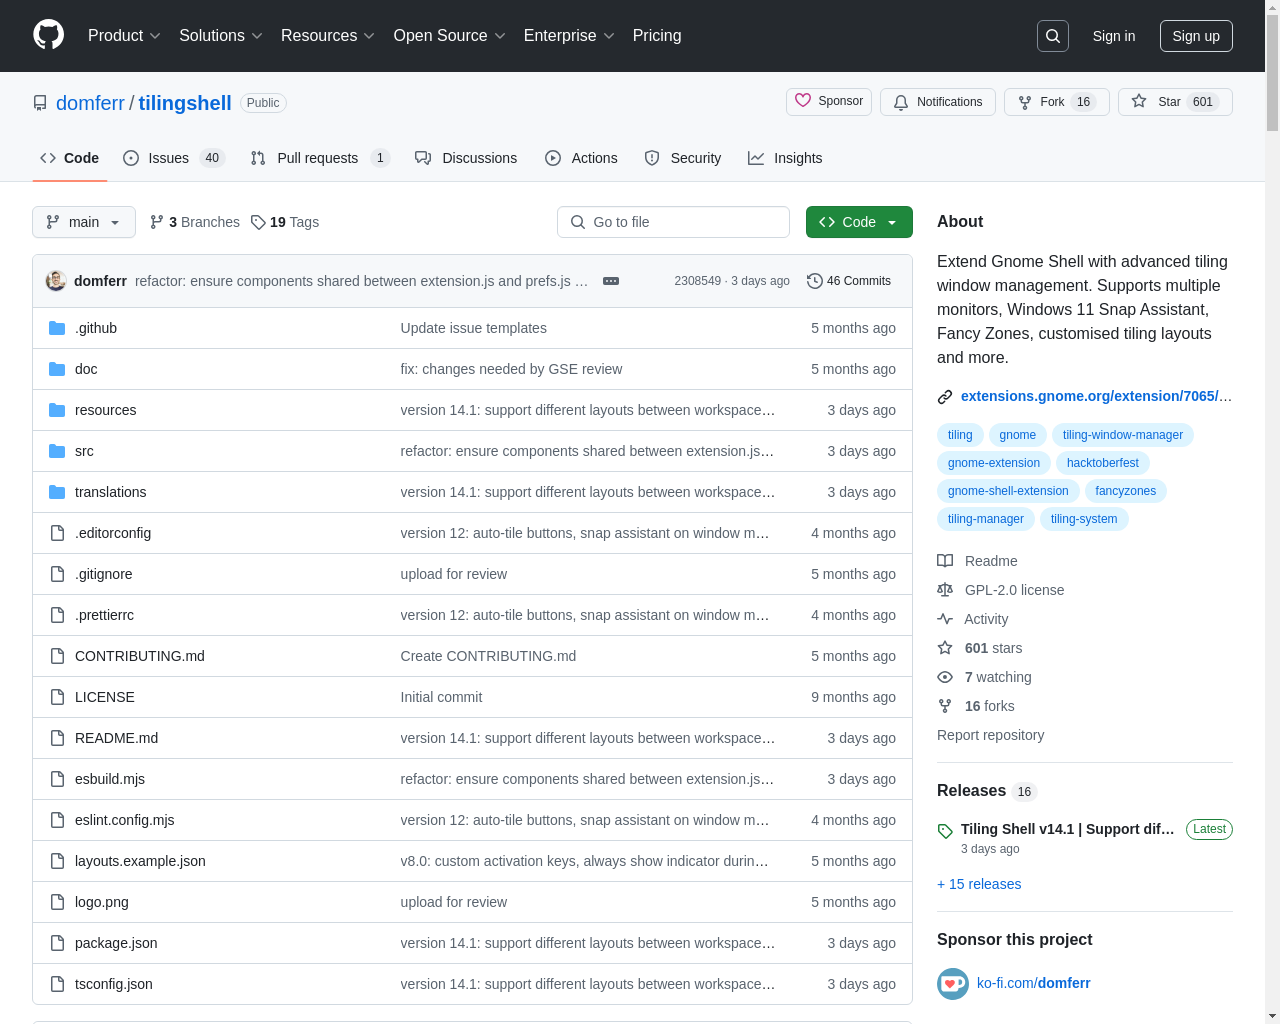
Task: Expand the Resources menu
Action: click(328, 36)
